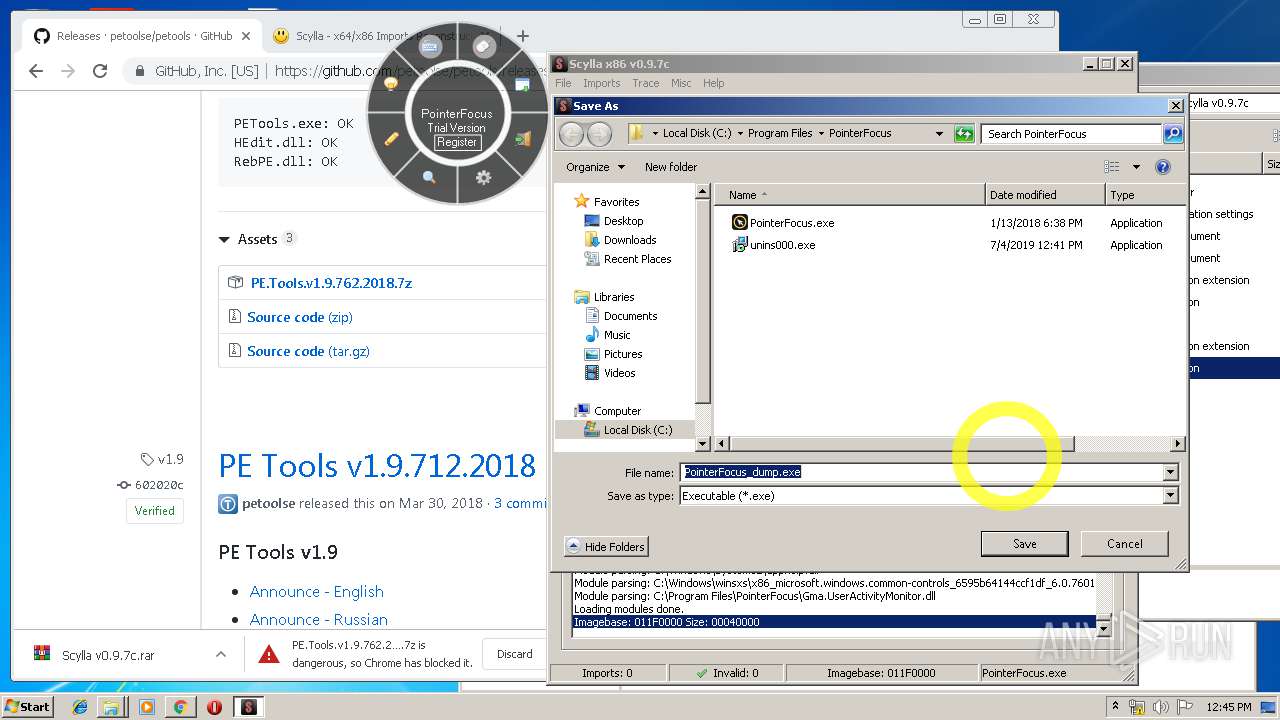Discard the blocked PE.Tools download

coord(514,654)
